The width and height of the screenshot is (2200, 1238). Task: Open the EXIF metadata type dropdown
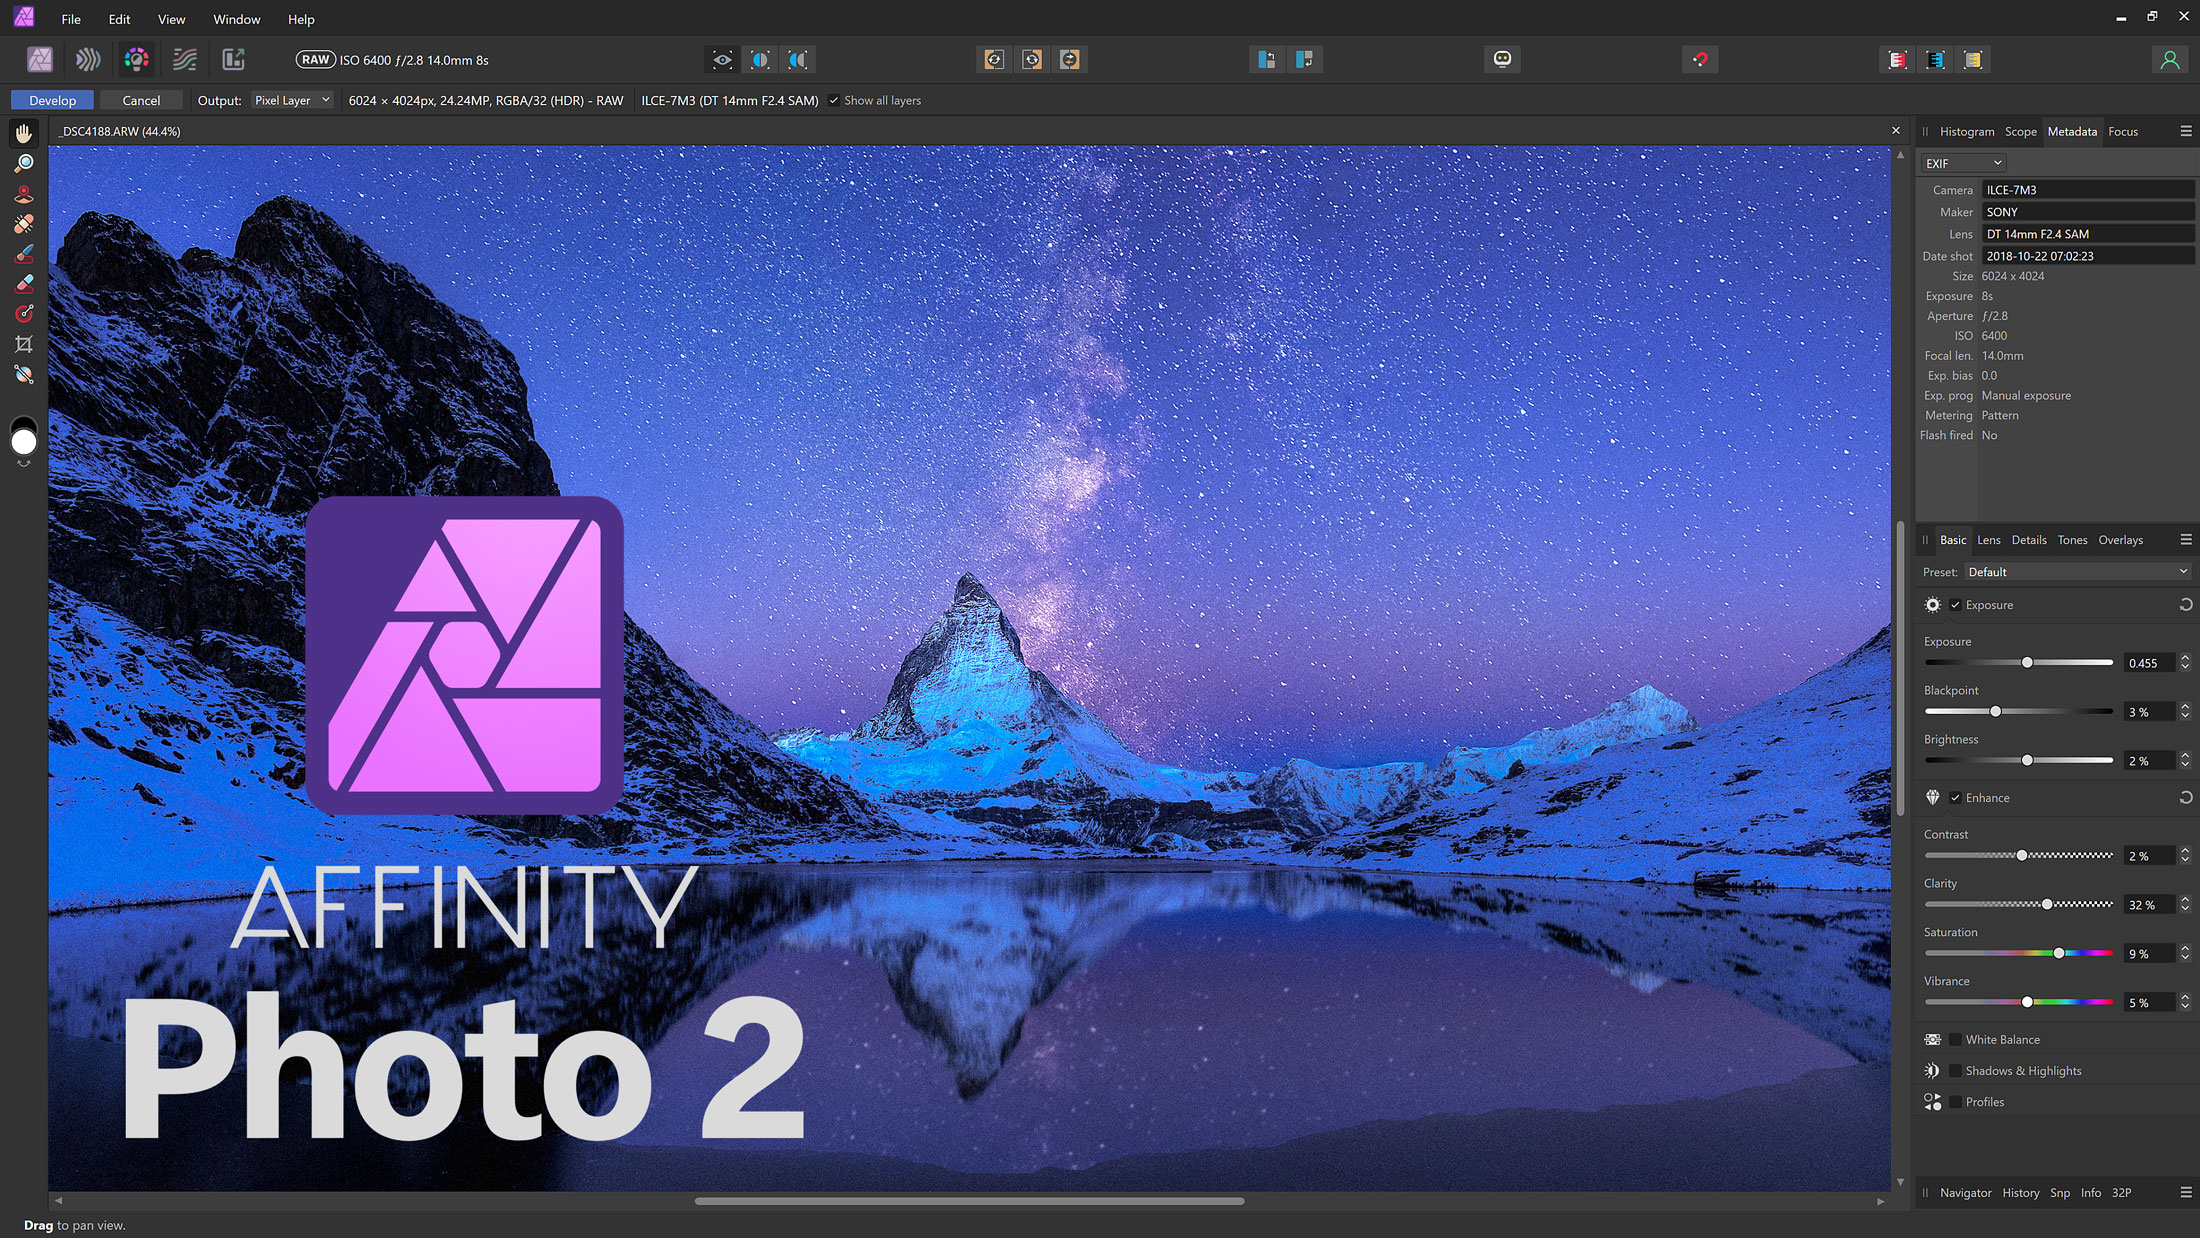(1963, 163)
